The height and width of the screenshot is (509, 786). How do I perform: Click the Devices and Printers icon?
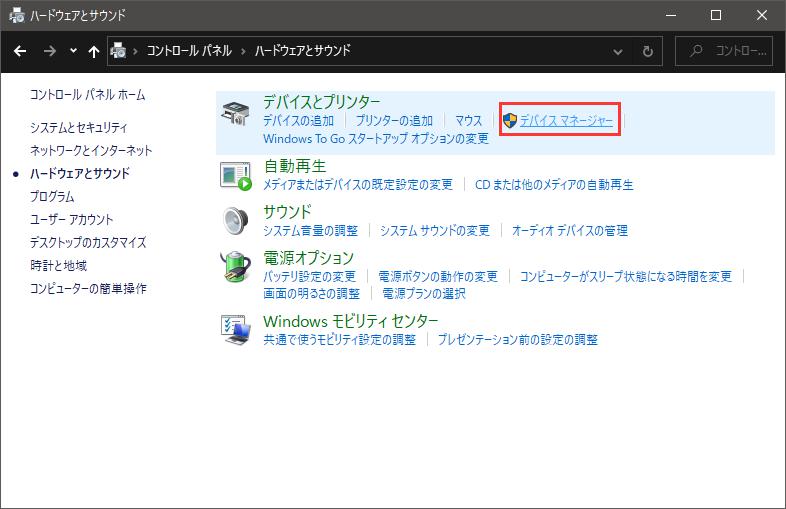(235, 113)
